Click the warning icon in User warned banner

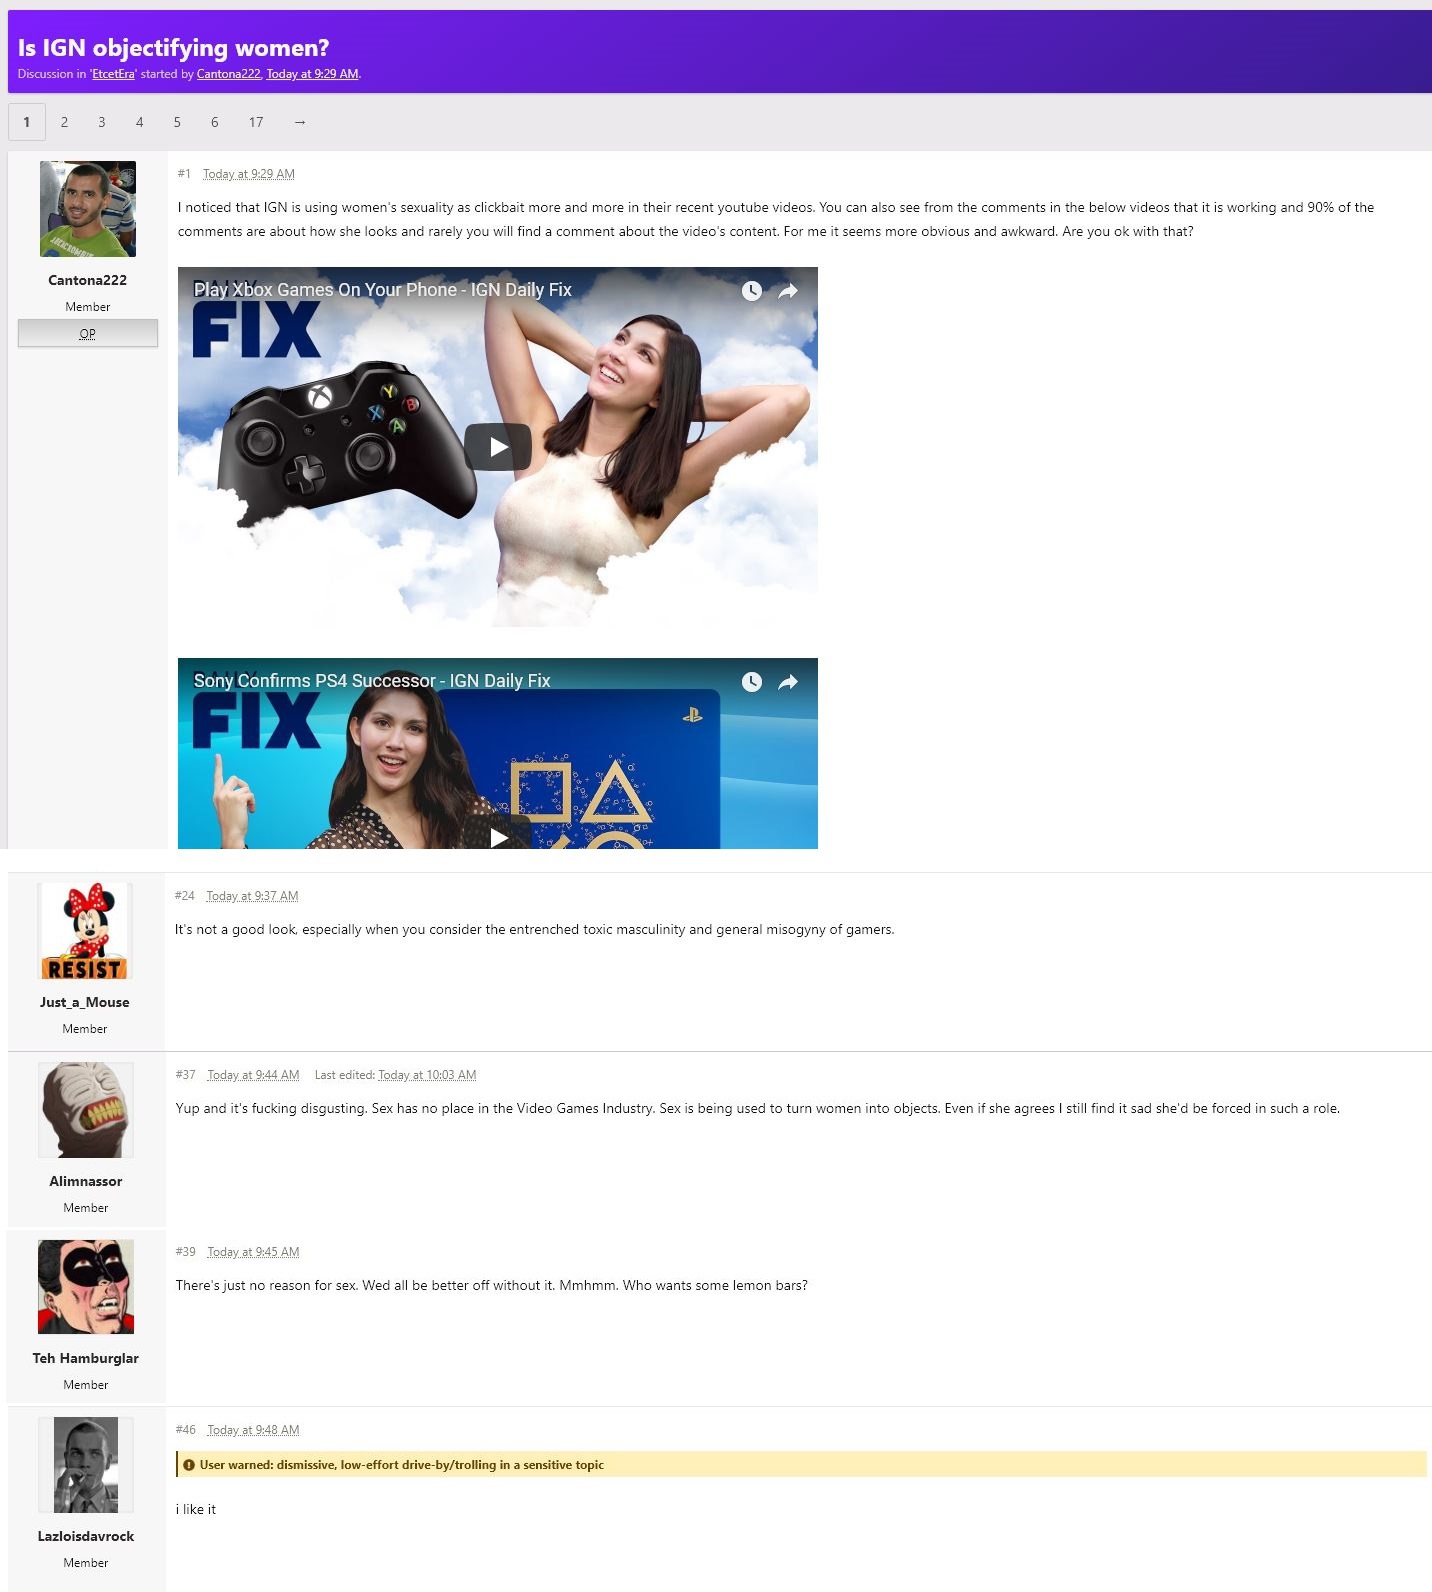tap(189, 1465)
